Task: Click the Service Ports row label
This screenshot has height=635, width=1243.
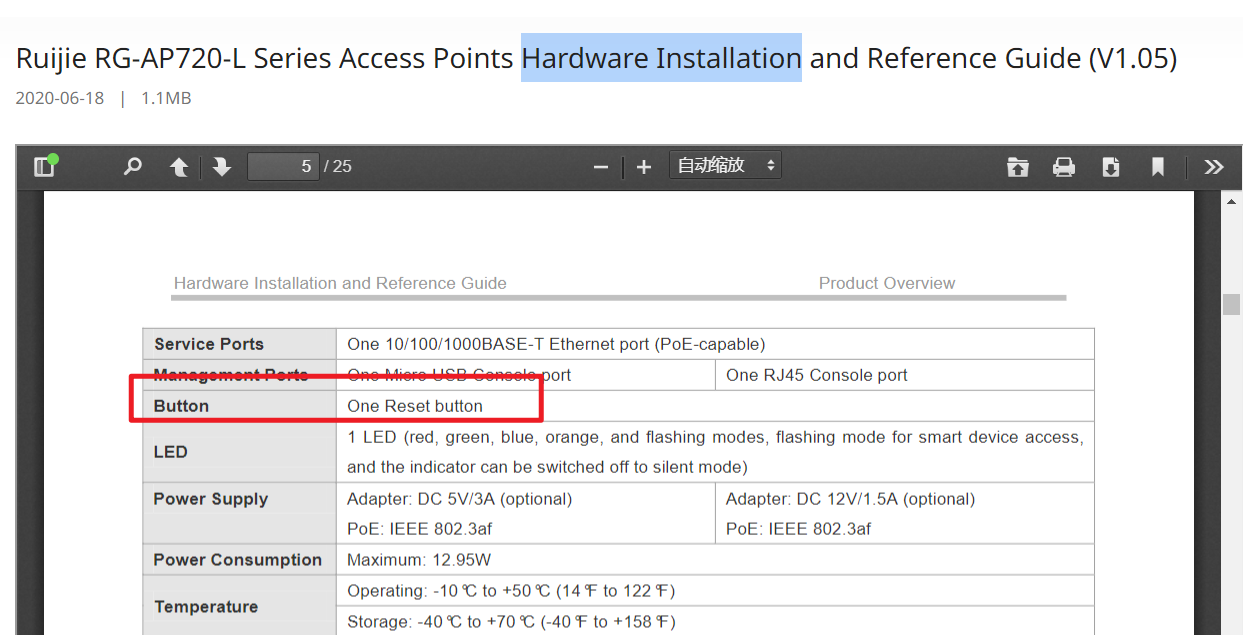Action: [209, 344]
